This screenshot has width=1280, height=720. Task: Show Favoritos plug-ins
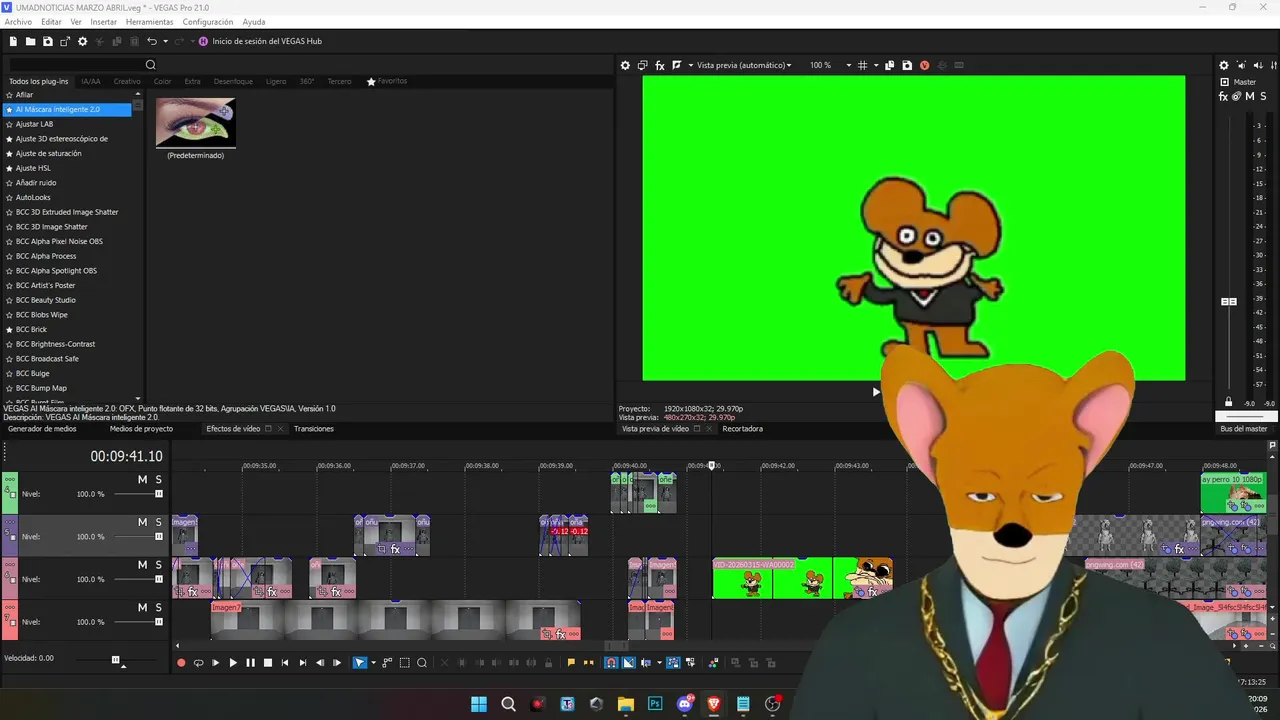point(387,81)
